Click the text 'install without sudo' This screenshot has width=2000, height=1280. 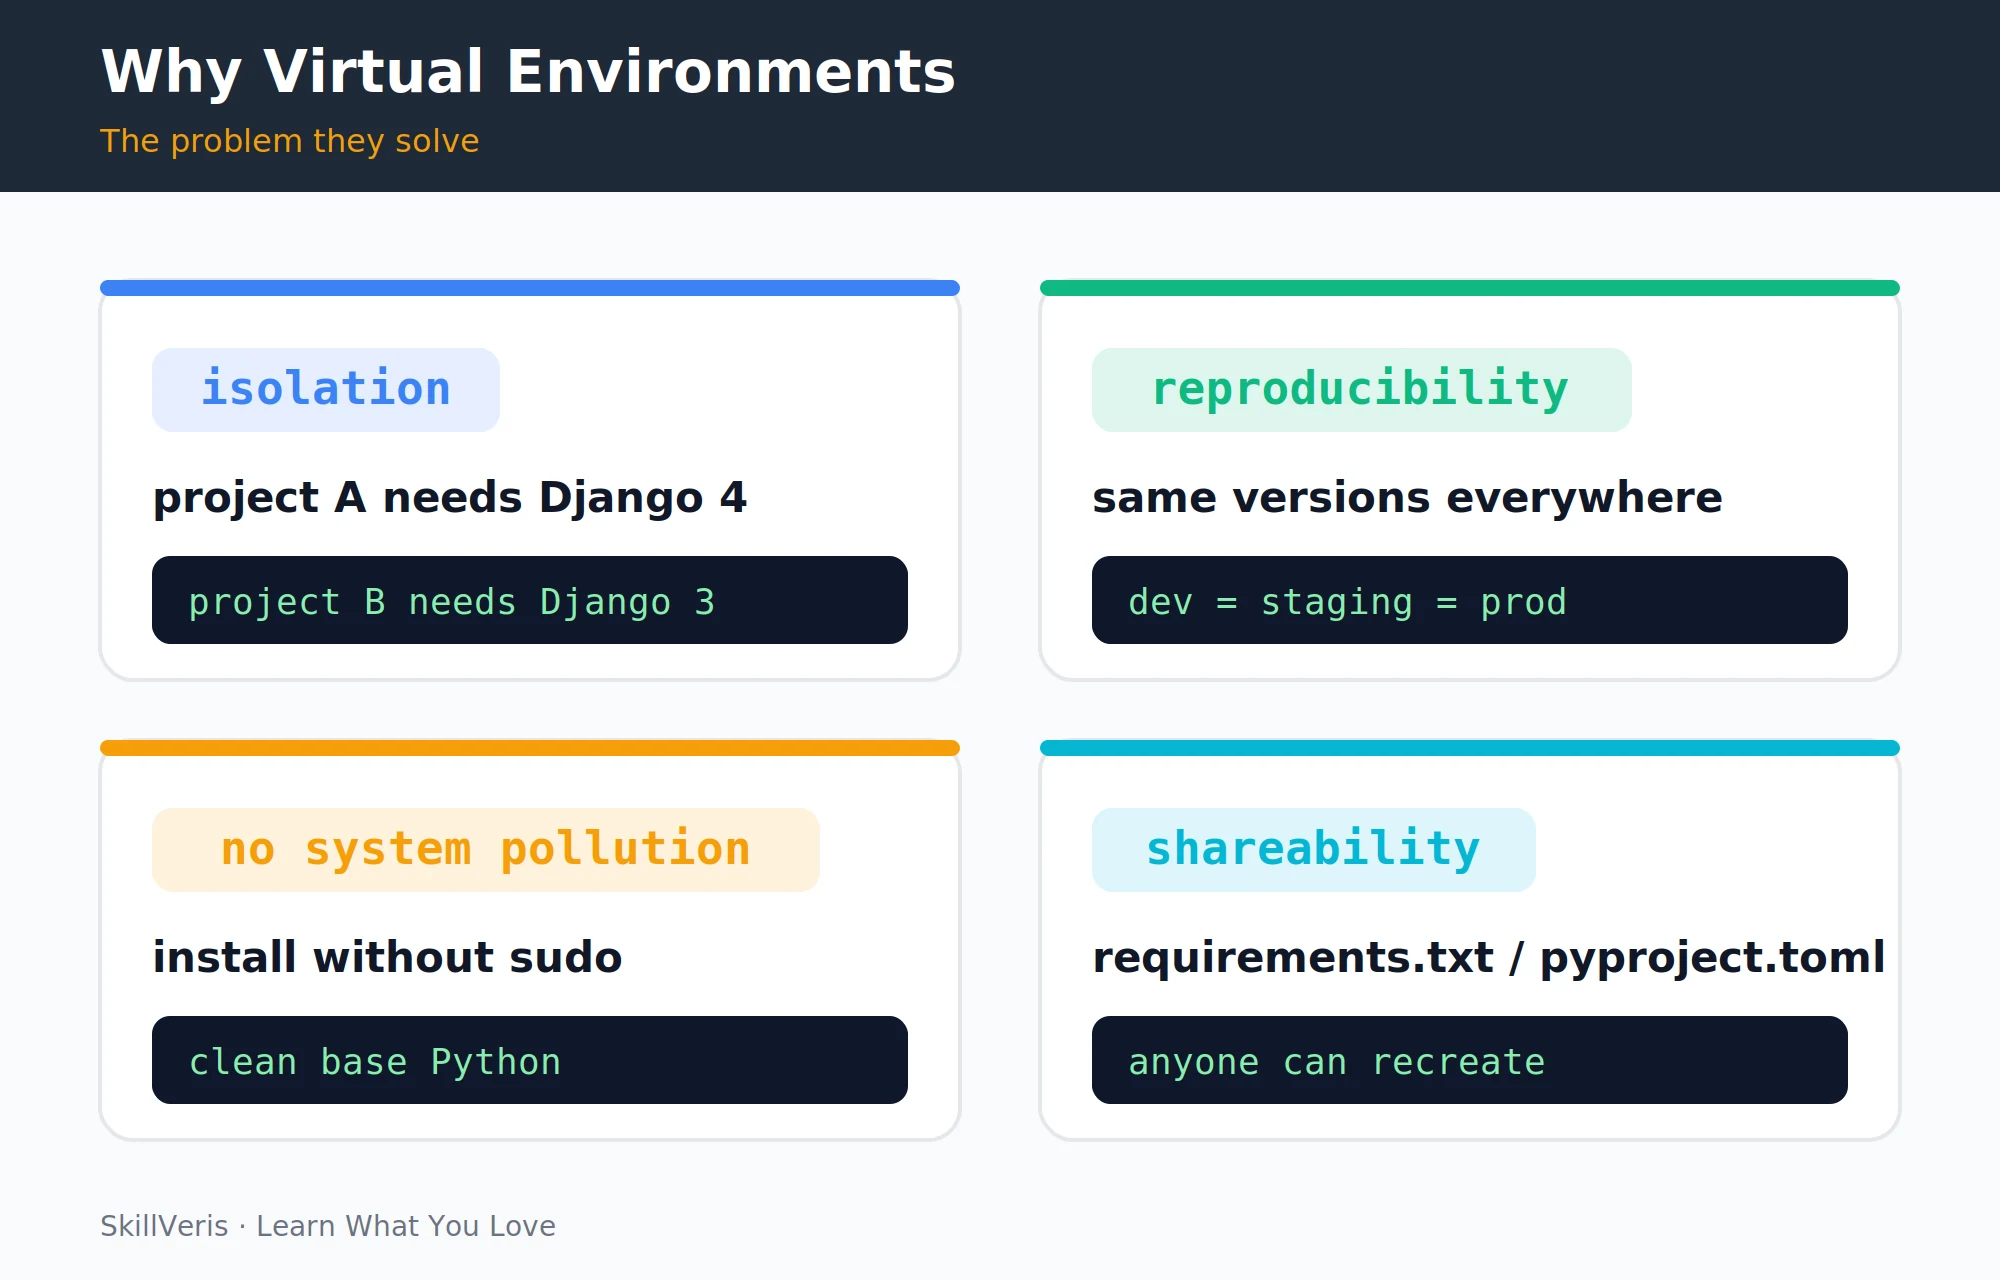[x=387, y=957]
